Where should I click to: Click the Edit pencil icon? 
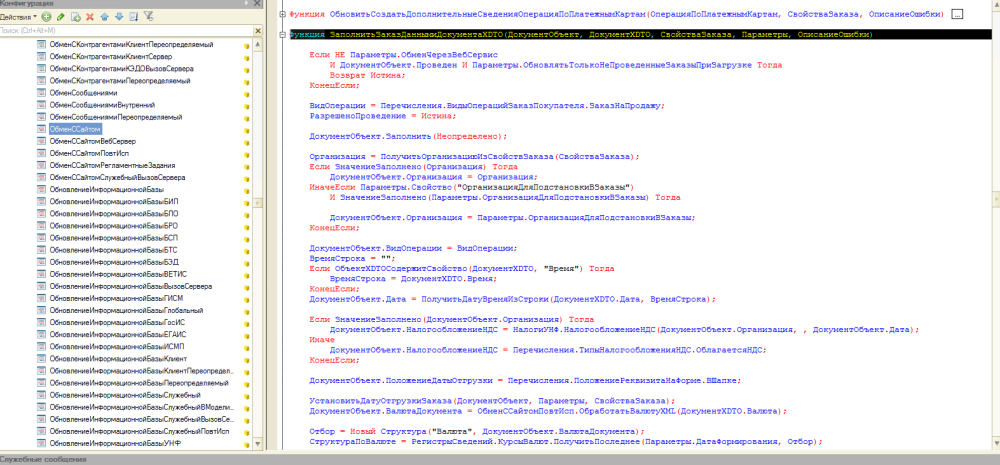(x=62, y=17)
